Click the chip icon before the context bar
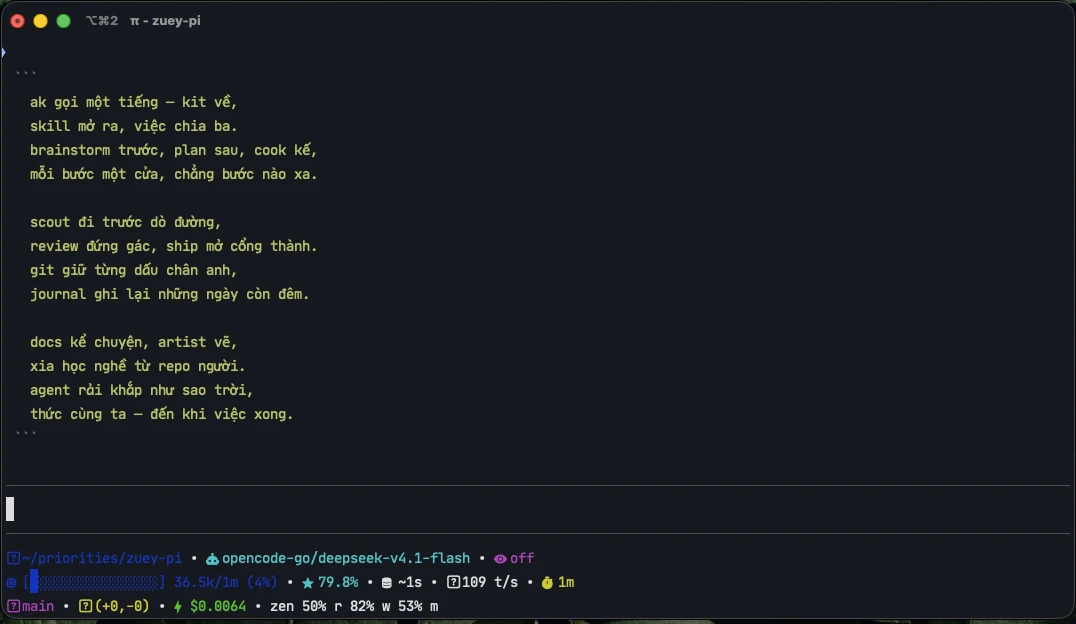The height and width of the screenshot is (624, 1076). 11,583
